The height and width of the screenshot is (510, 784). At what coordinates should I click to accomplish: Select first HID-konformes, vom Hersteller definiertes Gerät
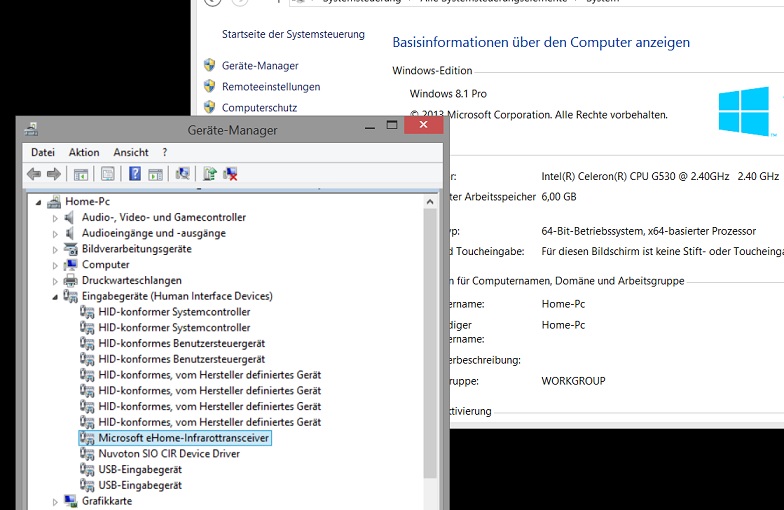[x=210, y=374]
